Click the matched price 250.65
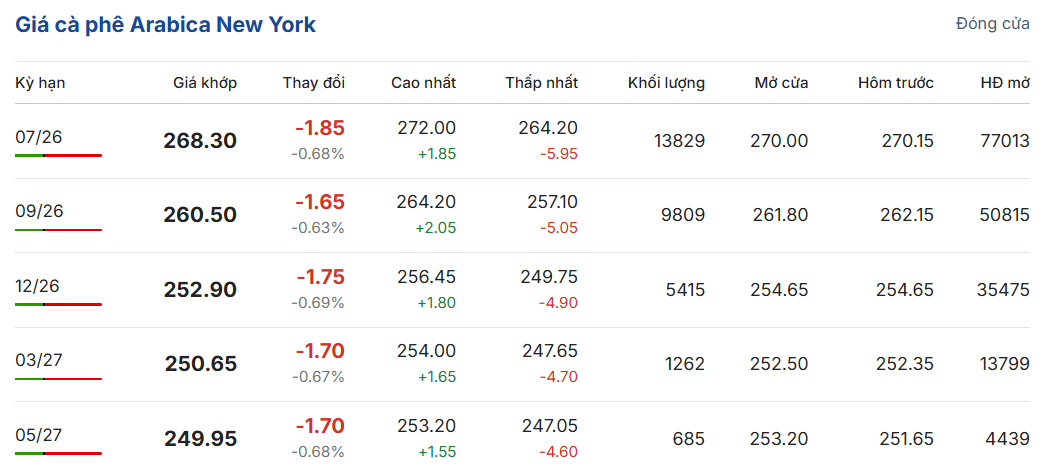Image resolution: width=1043 pixels, height=473 pixels. (200, 364)
